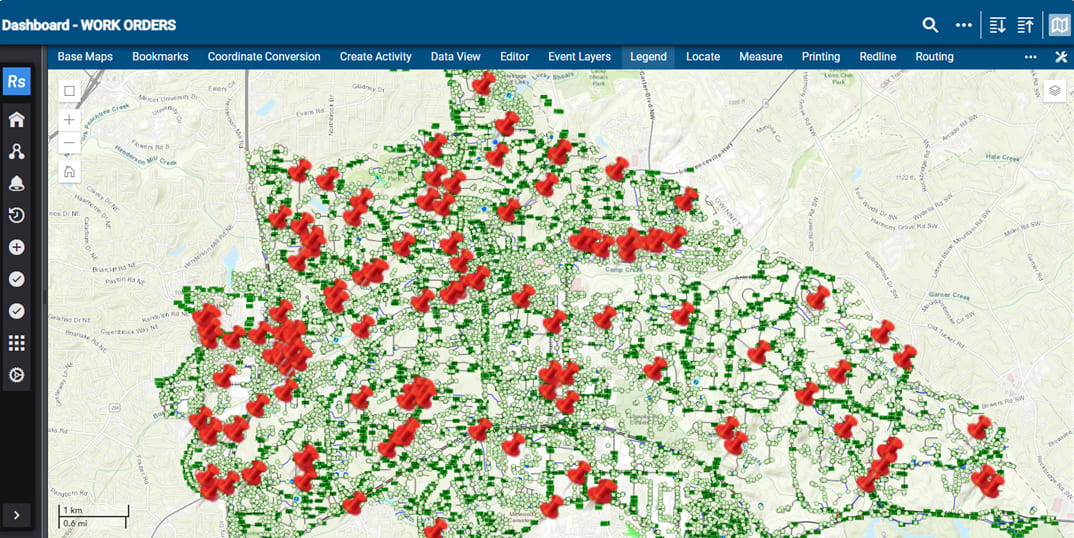The image size is (1074, 538).
Task: Click the Dashboard - WORK ORDERS title
Action: (89, 25)
